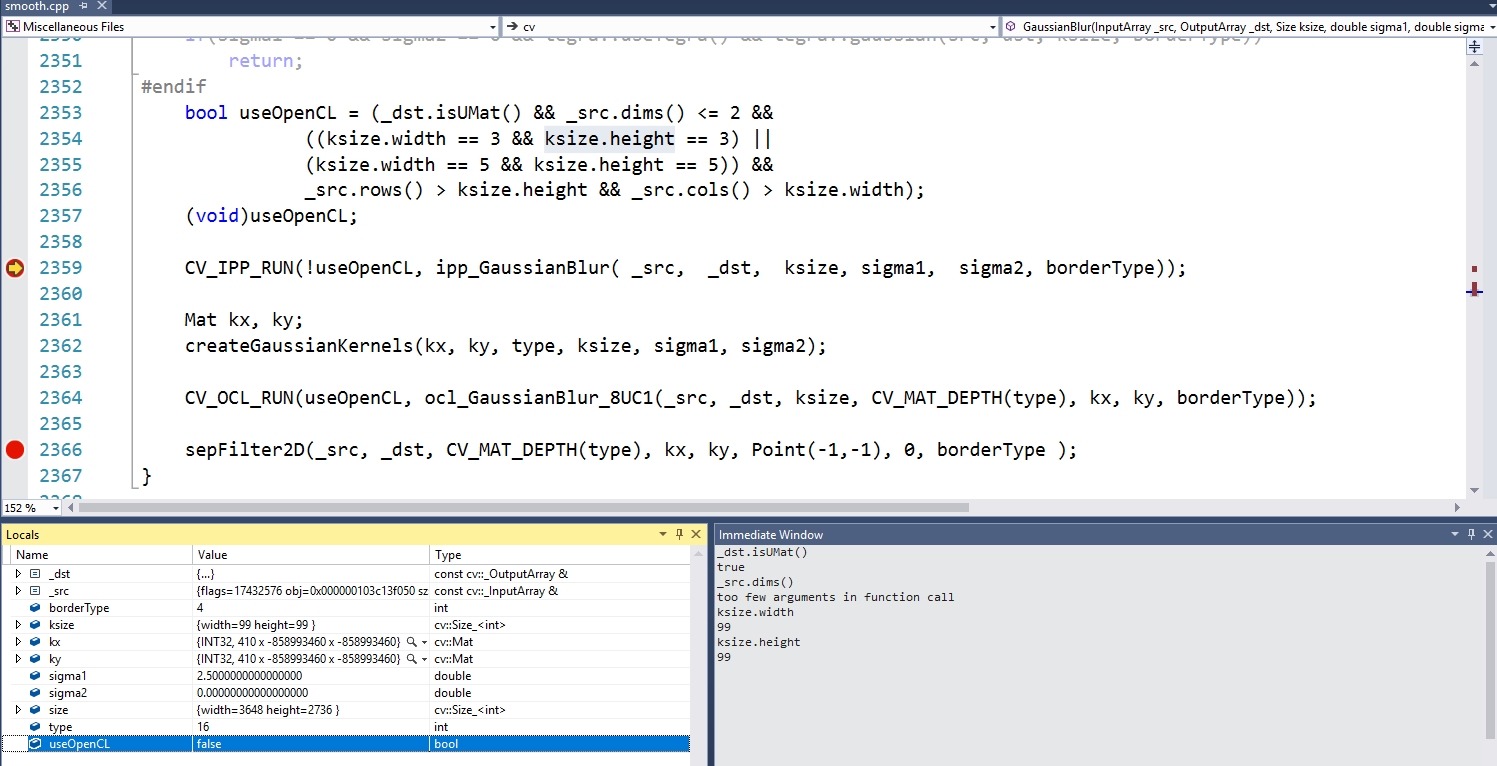The width and height of the screenshot is (1497, 766).
Task: Click the Type column header in Locals
Action: click(x=559, y=555)
